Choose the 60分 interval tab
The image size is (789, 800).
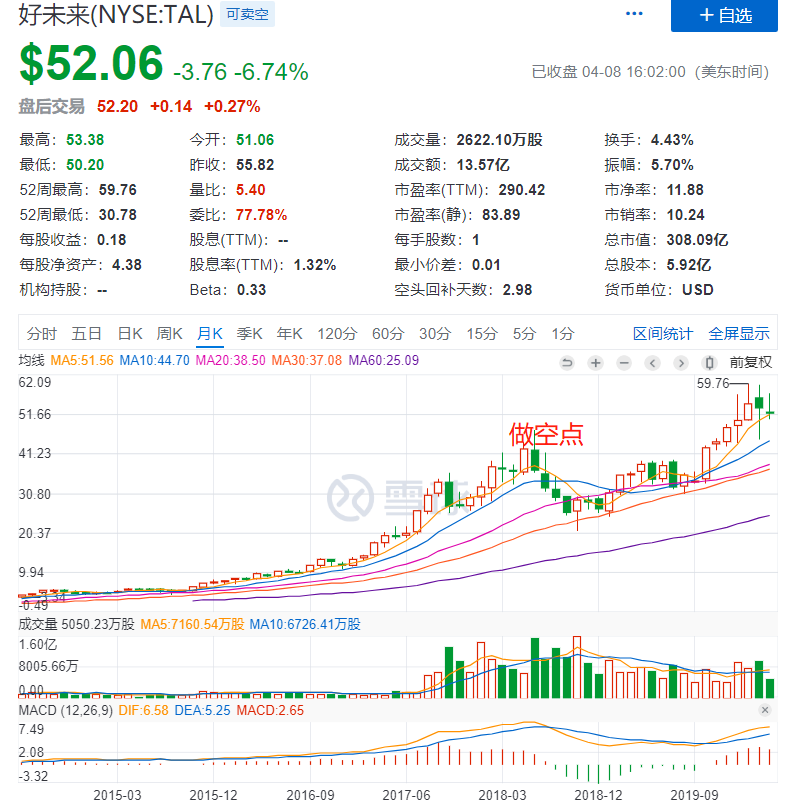[x=387, y=333]
